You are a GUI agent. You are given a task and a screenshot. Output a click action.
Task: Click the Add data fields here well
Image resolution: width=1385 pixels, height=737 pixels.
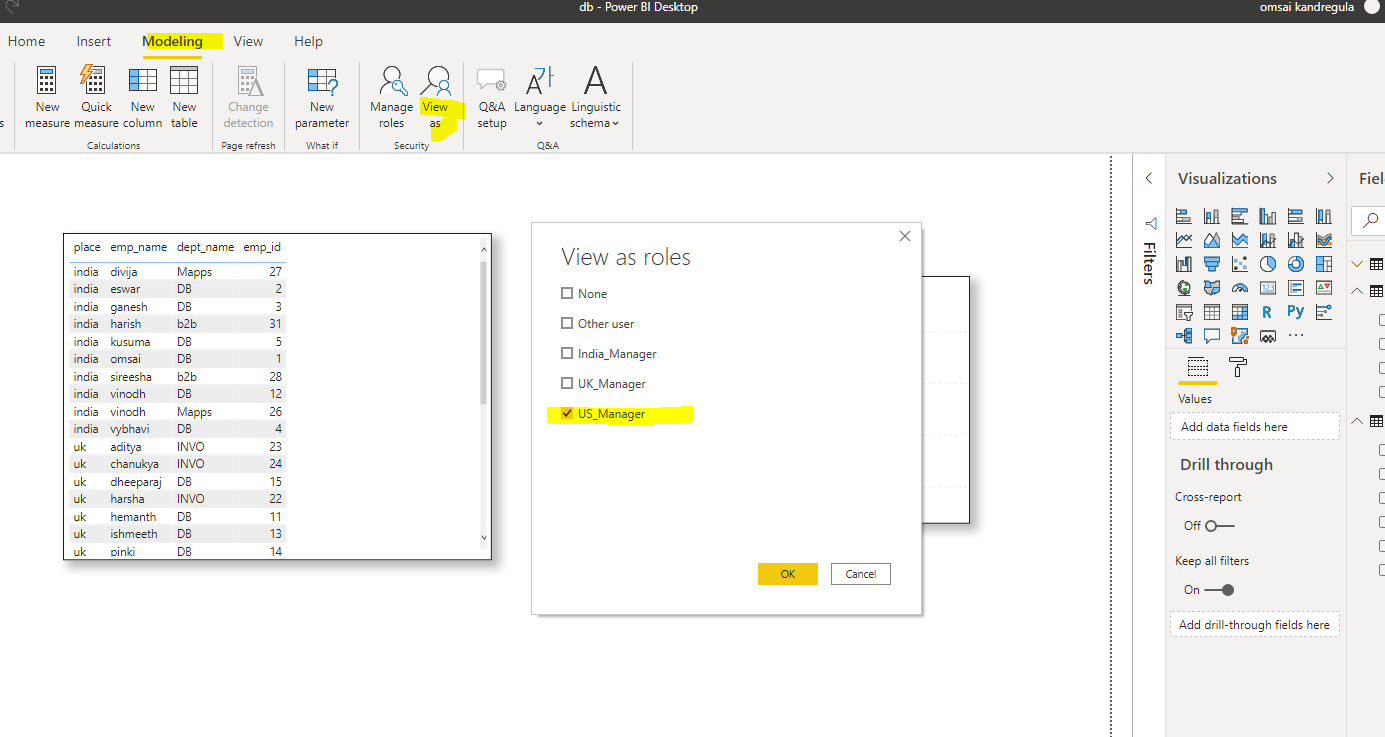click(x=1254, y=426)
